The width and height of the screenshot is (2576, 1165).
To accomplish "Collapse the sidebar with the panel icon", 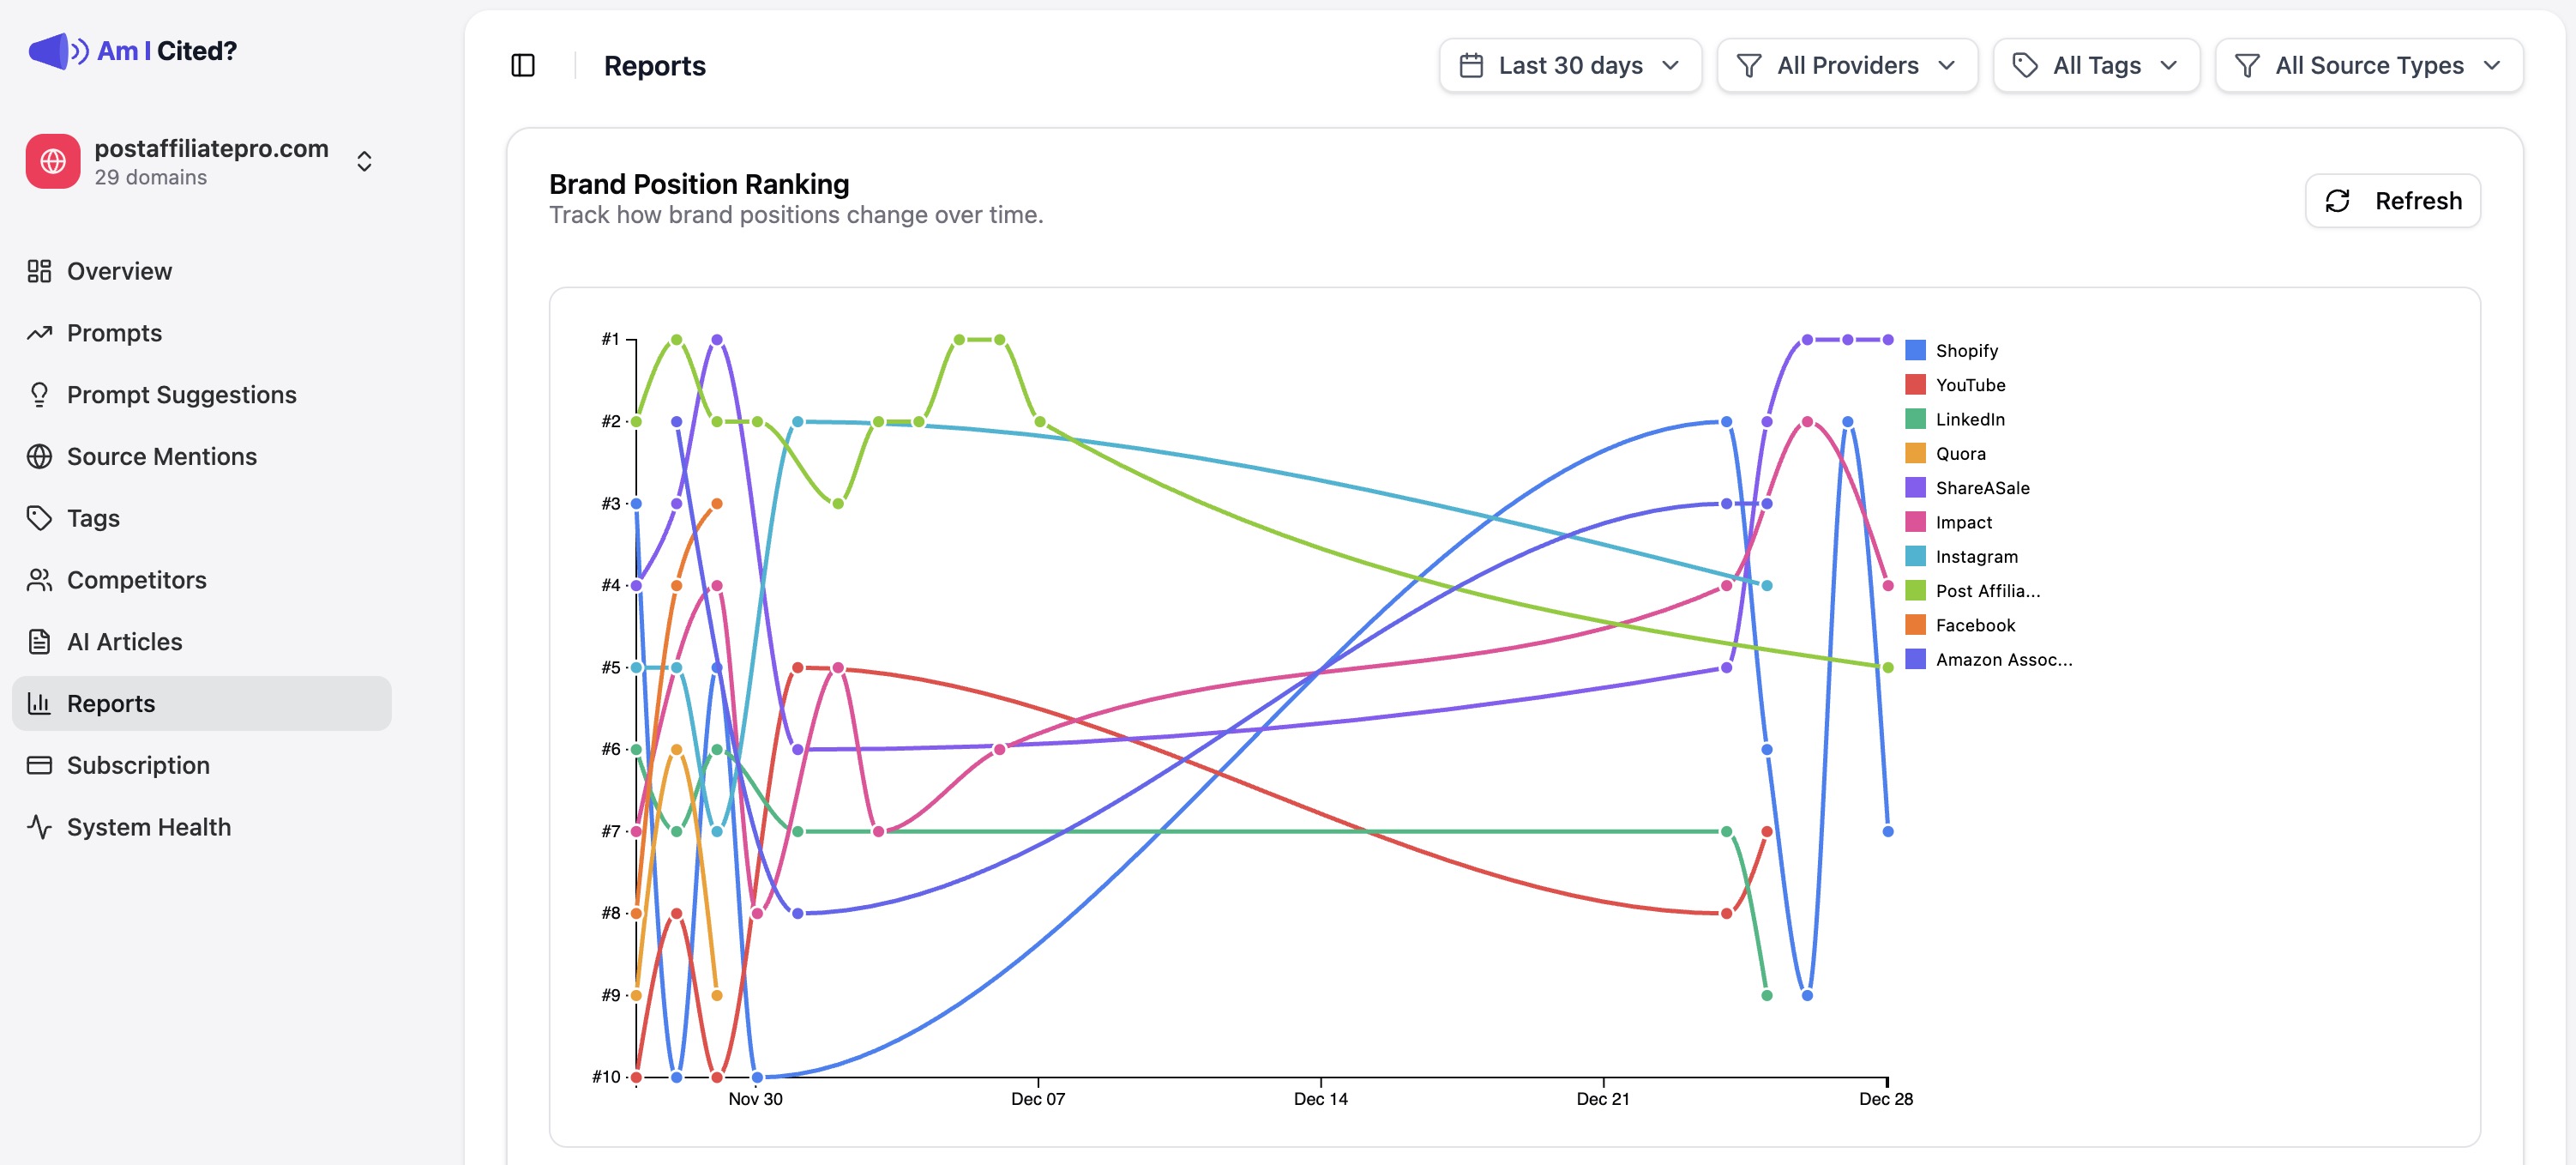I will pos(524,64).
